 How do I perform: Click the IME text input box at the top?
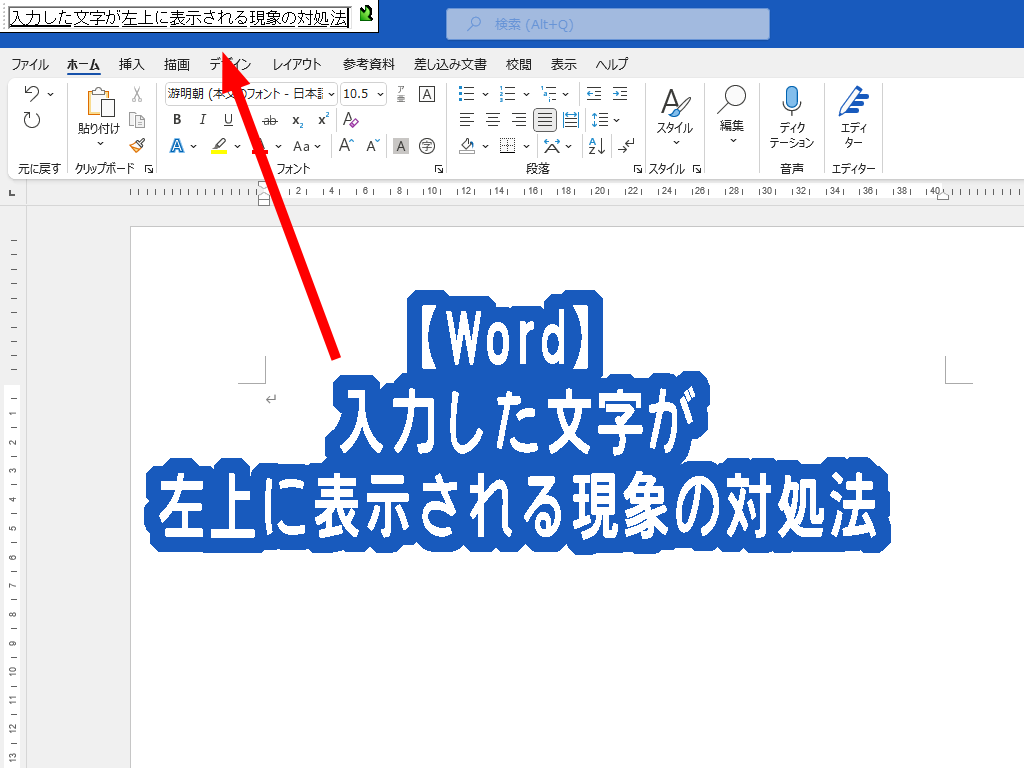[179, 18]
